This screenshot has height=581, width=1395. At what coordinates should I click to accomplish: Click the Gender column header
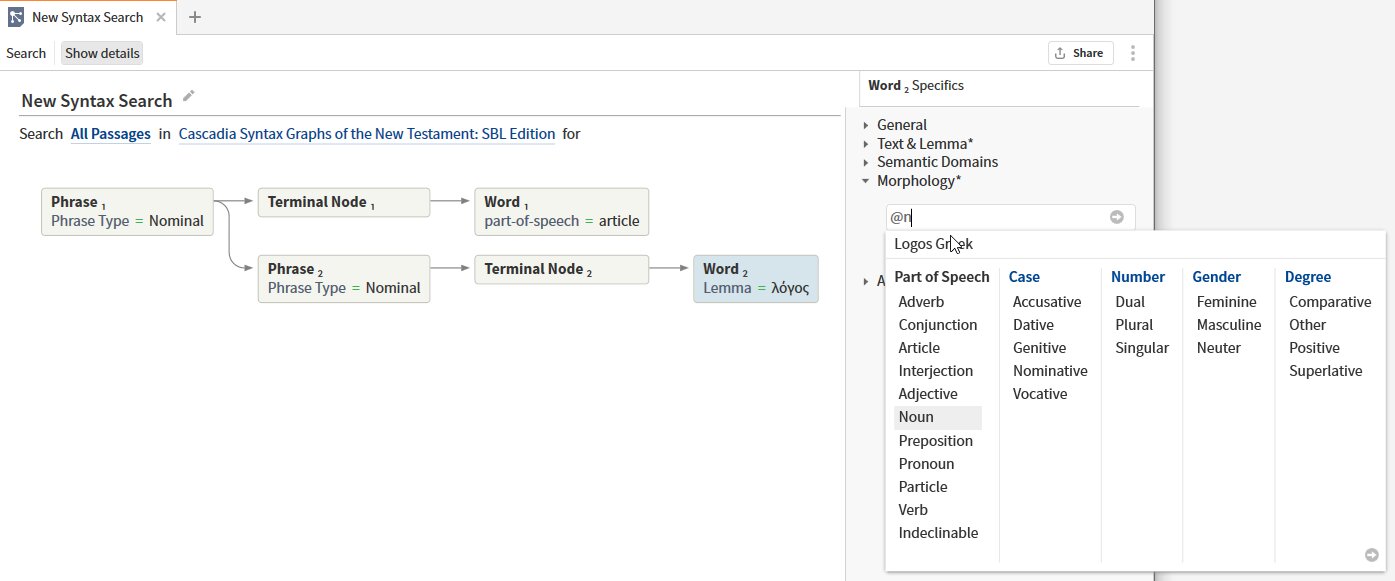pos(1217,277)
